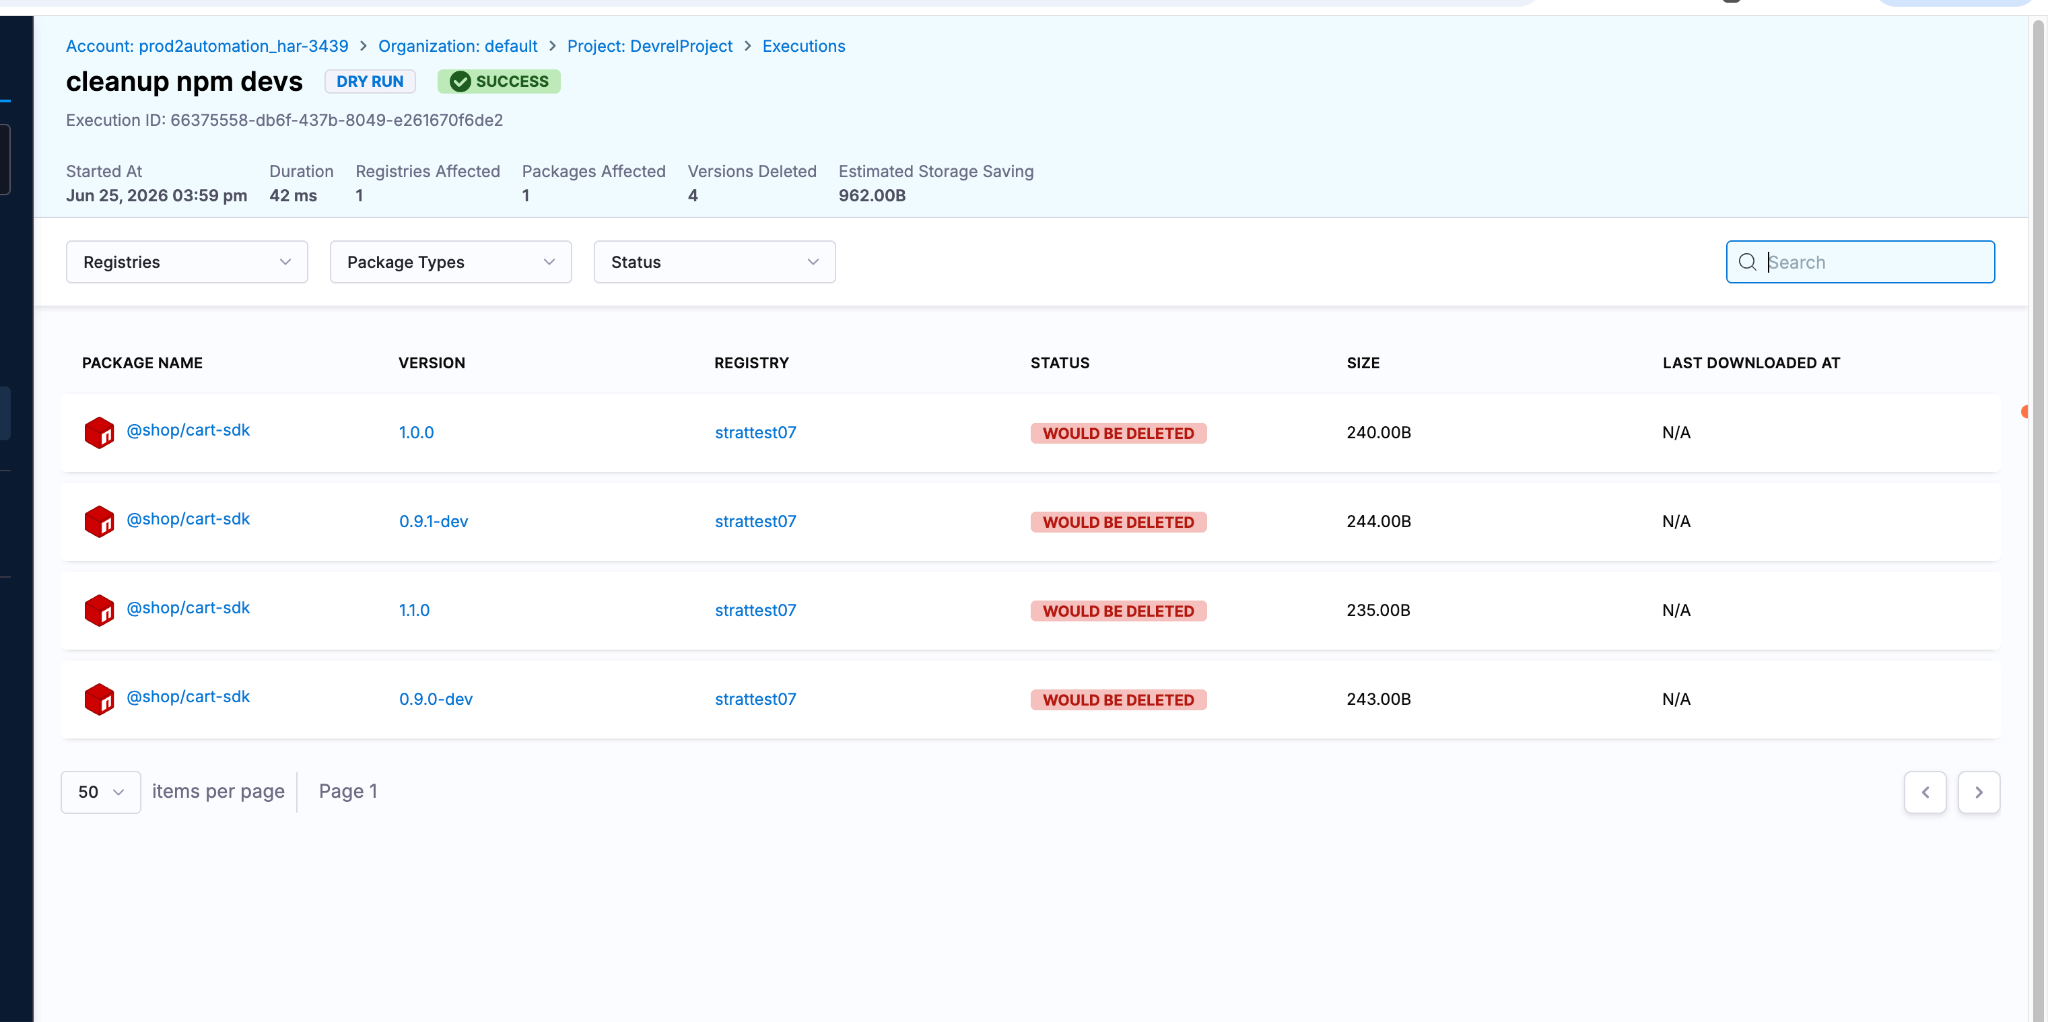Open @shop/cart-sdk package in 0.9.0-dev row
Screen dimensions: 2048x1022
click(x=188, y=697)
